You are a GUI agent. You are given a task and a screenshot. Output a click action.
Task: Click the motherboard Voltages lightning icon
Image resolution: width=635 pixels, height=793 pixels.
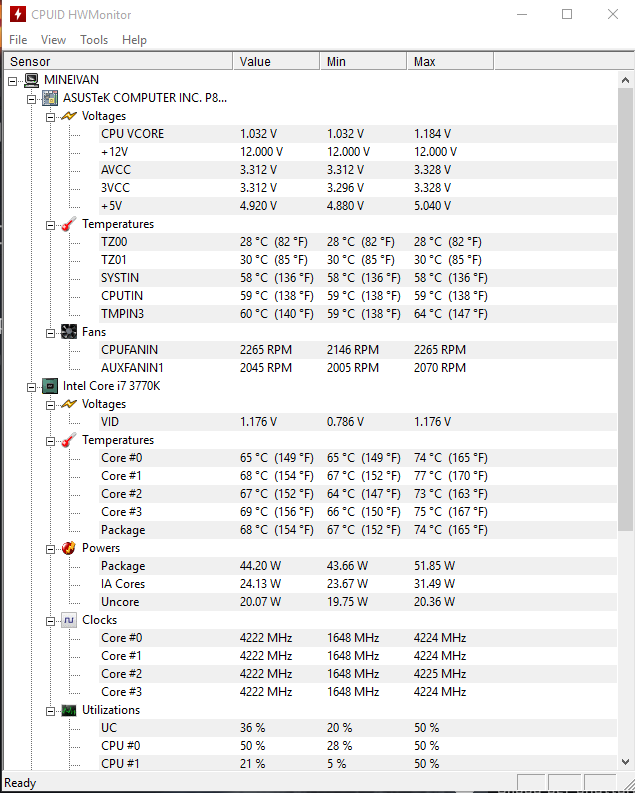pos(69,116)
